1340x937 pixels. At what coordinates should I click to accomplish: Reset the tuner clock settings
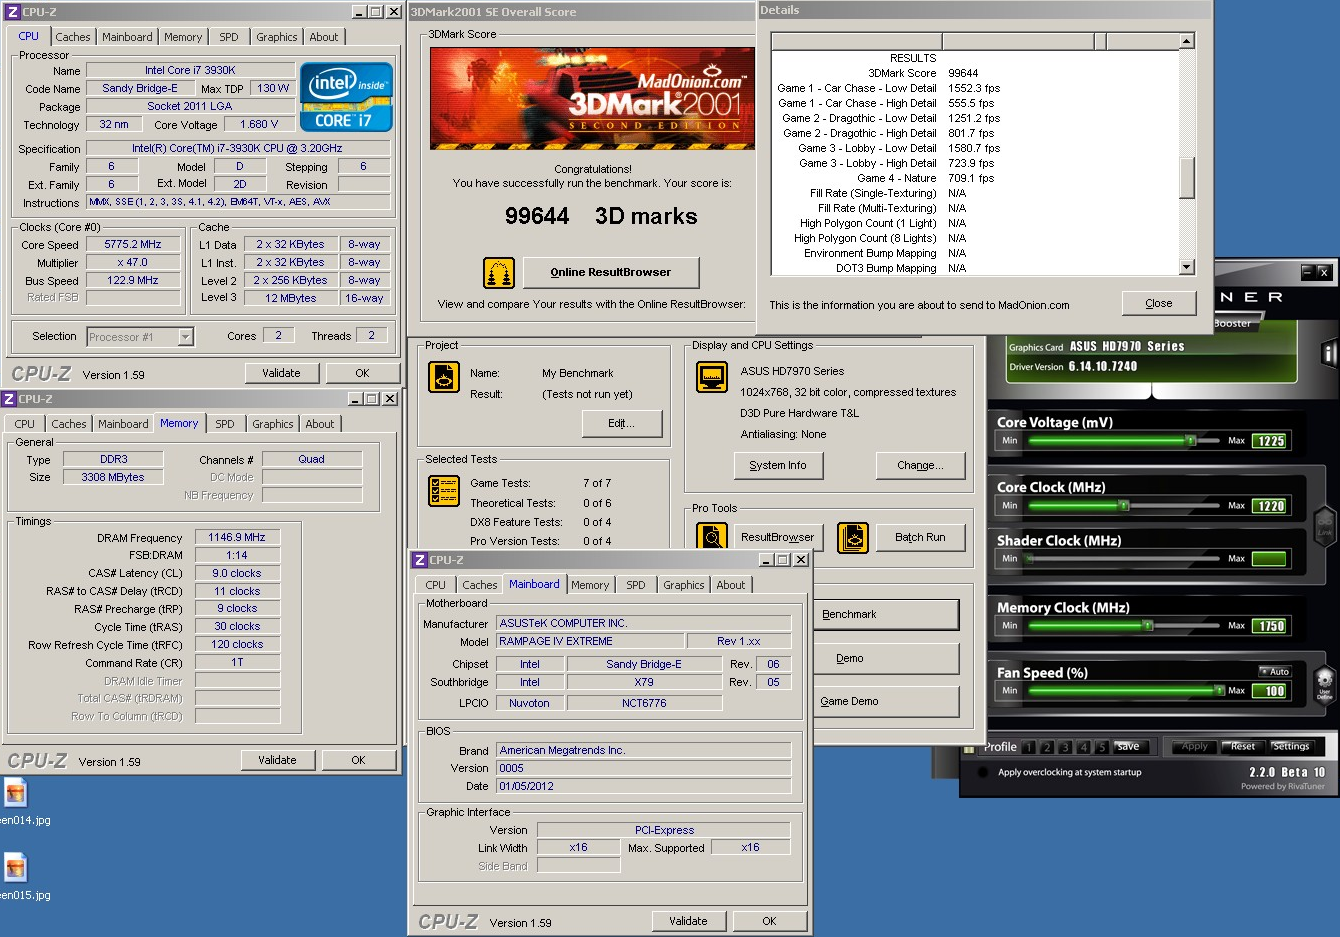point(1242,746)
